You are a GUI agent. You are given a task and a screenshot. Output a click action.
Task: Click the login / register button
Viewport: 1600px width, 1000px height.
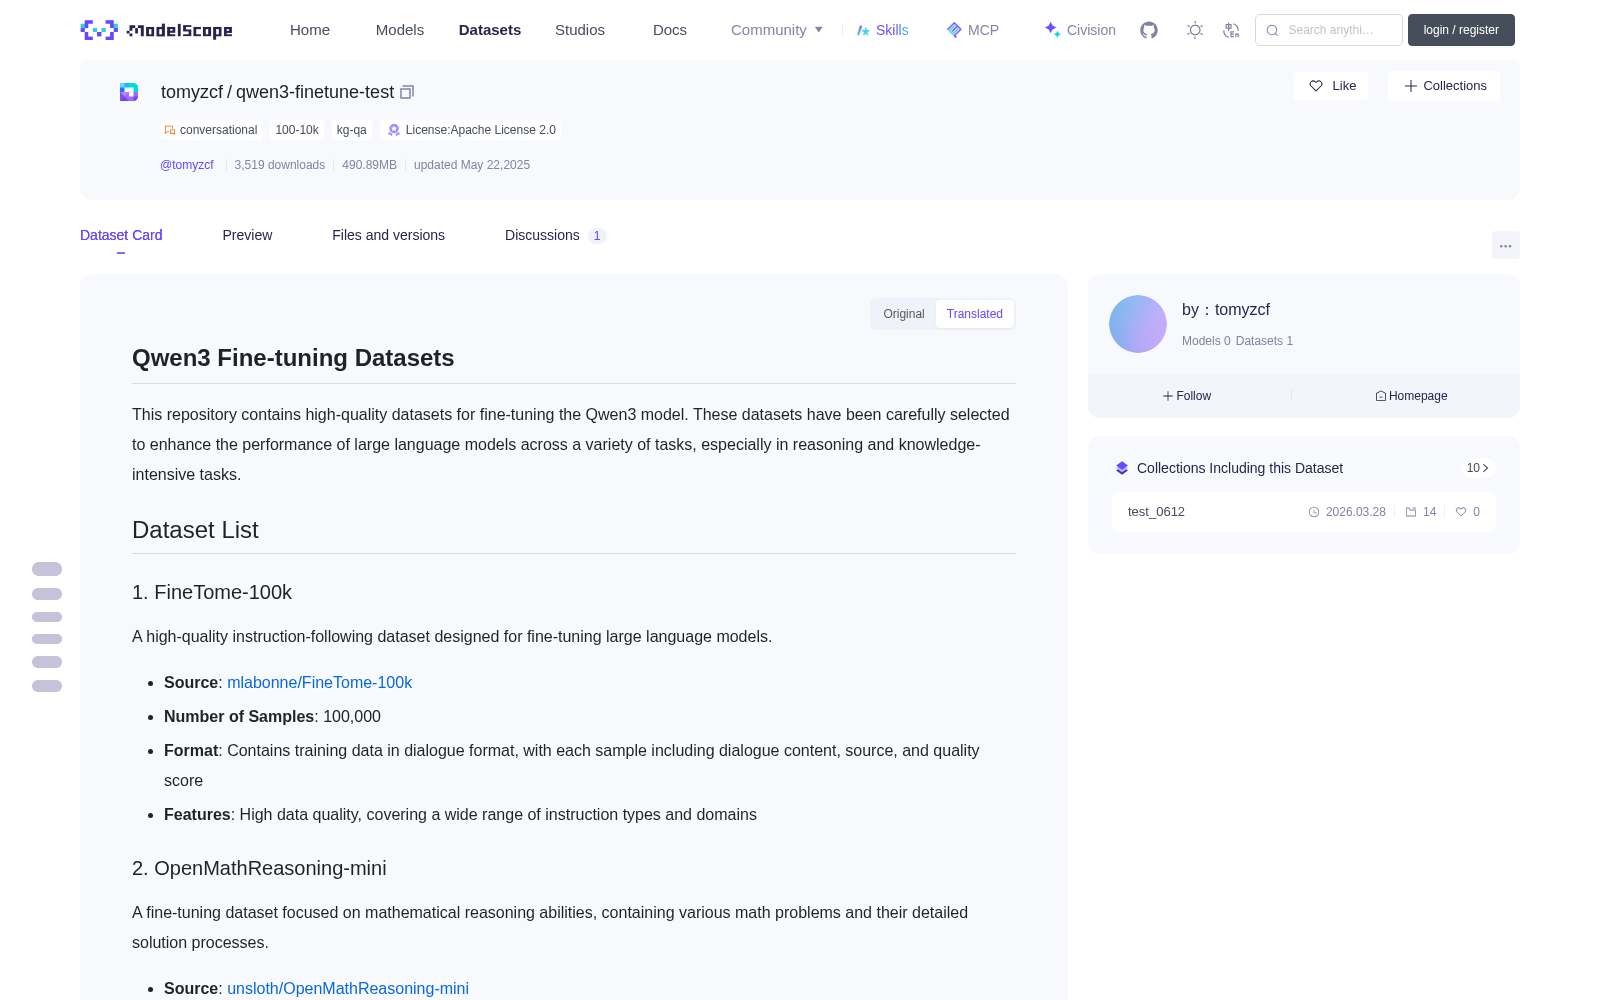1461,30
